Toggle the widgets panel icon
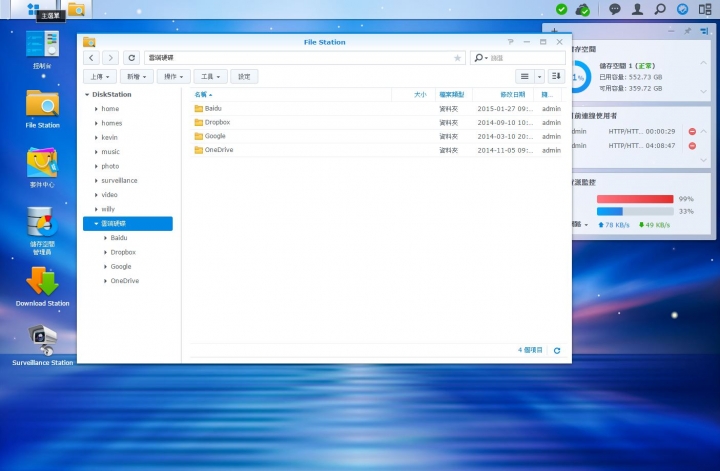Viewport: 720px width, 471px height. (705, 9)
